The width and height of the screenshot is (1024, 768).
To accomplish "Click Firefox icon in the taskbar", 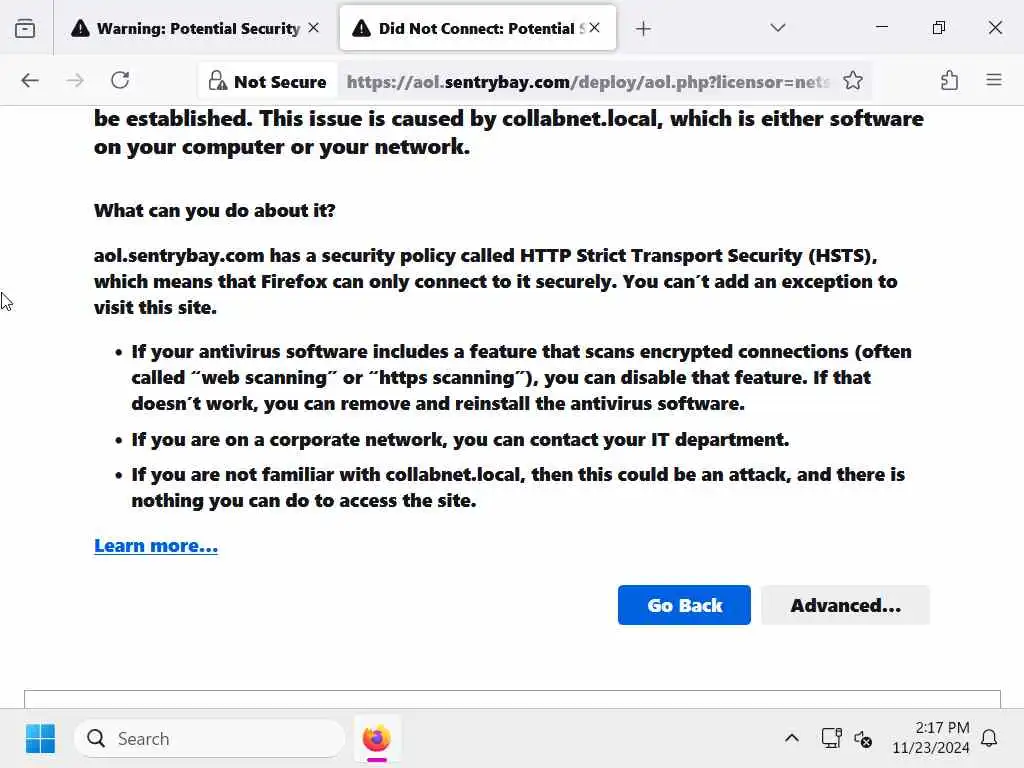I will [376, 739].
